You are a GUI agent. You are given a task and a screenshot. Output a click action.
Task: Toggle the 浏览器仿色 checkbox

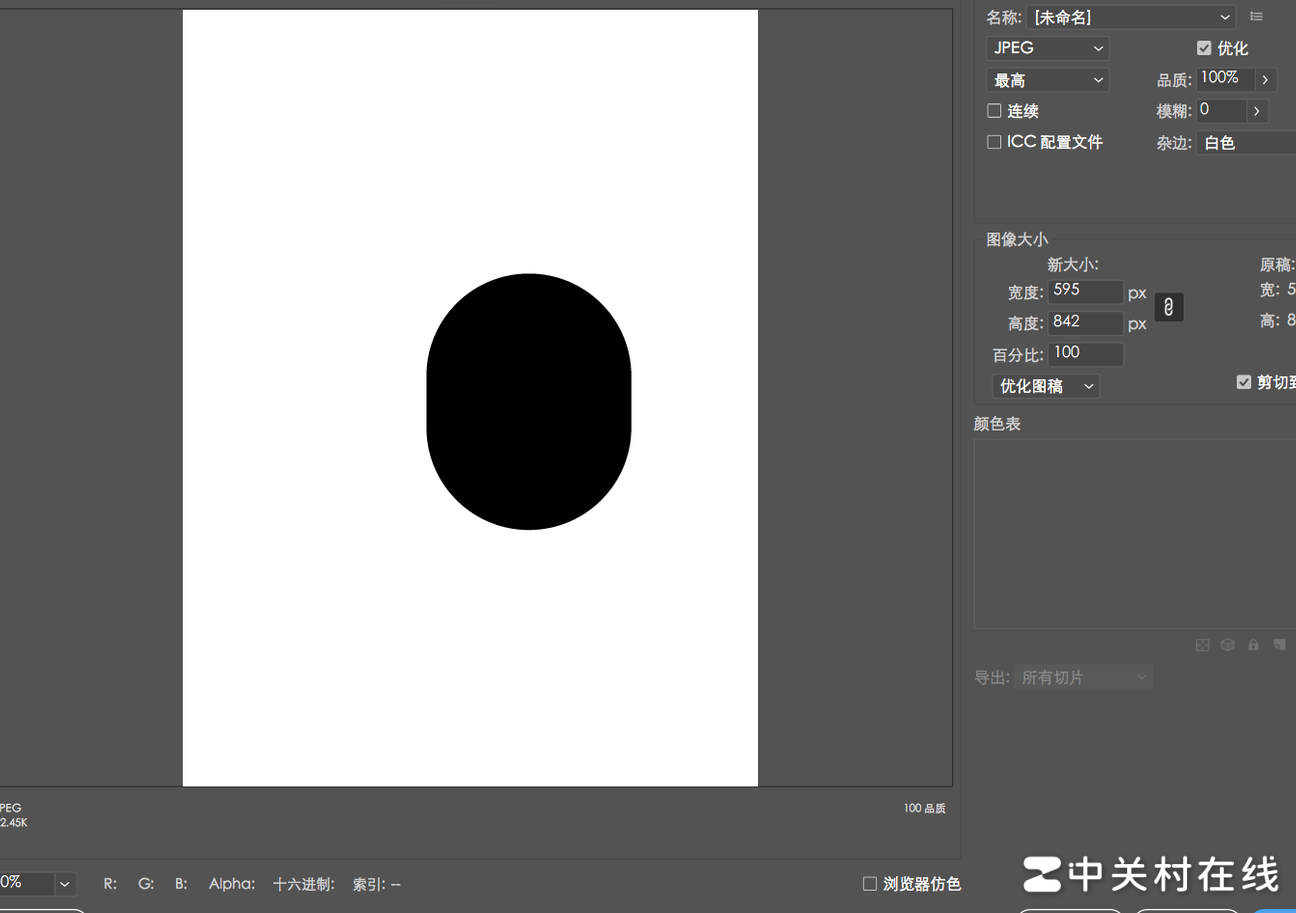pos(870,883)
